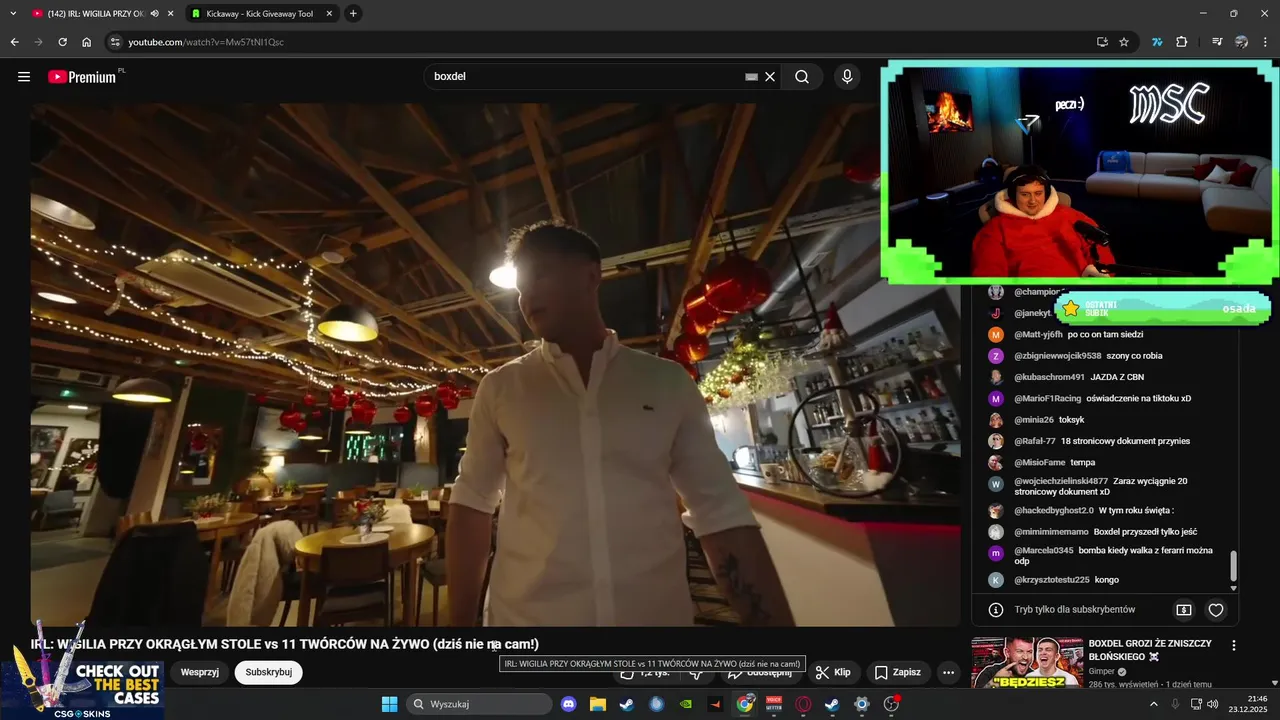Install app icon in address bar
Image resolution: width=1280 pixels, height=720 pixels.
[1102, 42]
